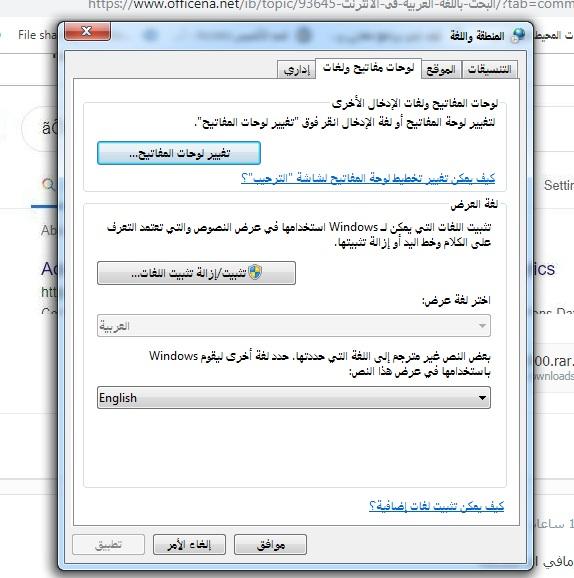The height and width of the screenshot is (578, 574).
Task: Open the العربية display language dropdown
Action: [x=294, y=325]
